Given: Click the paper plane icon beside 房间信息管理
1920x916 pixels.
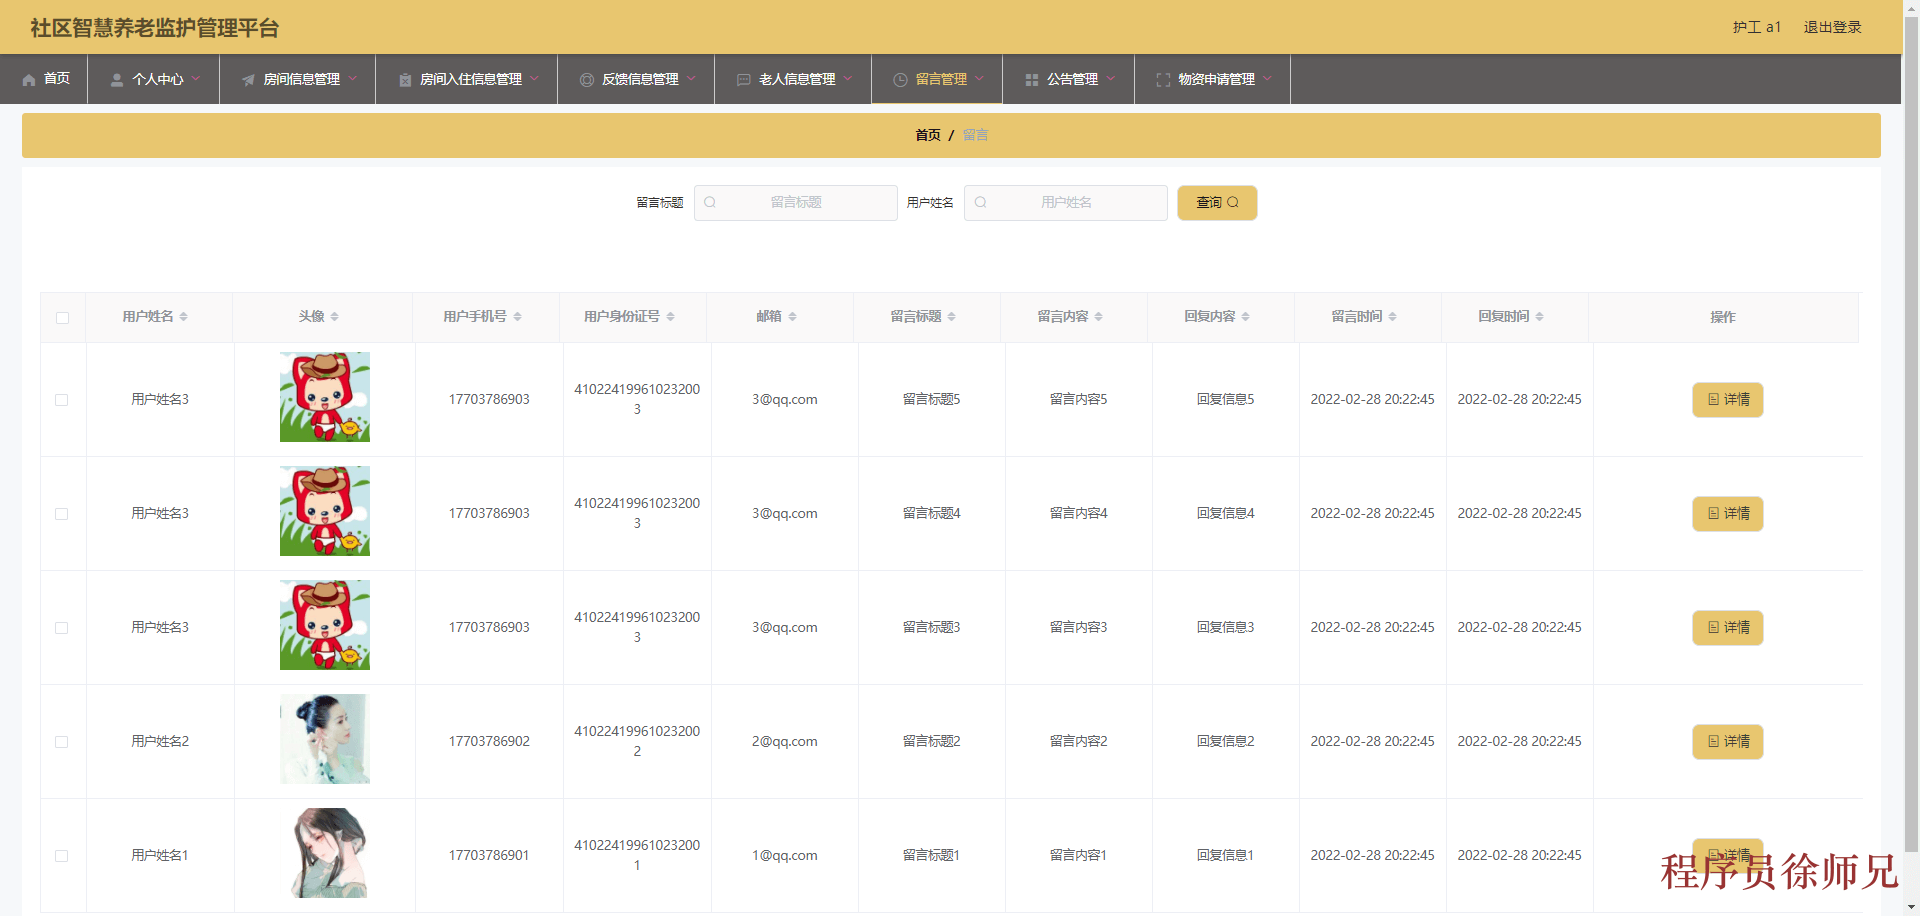Looking at the screenshot, I should 248,80.
